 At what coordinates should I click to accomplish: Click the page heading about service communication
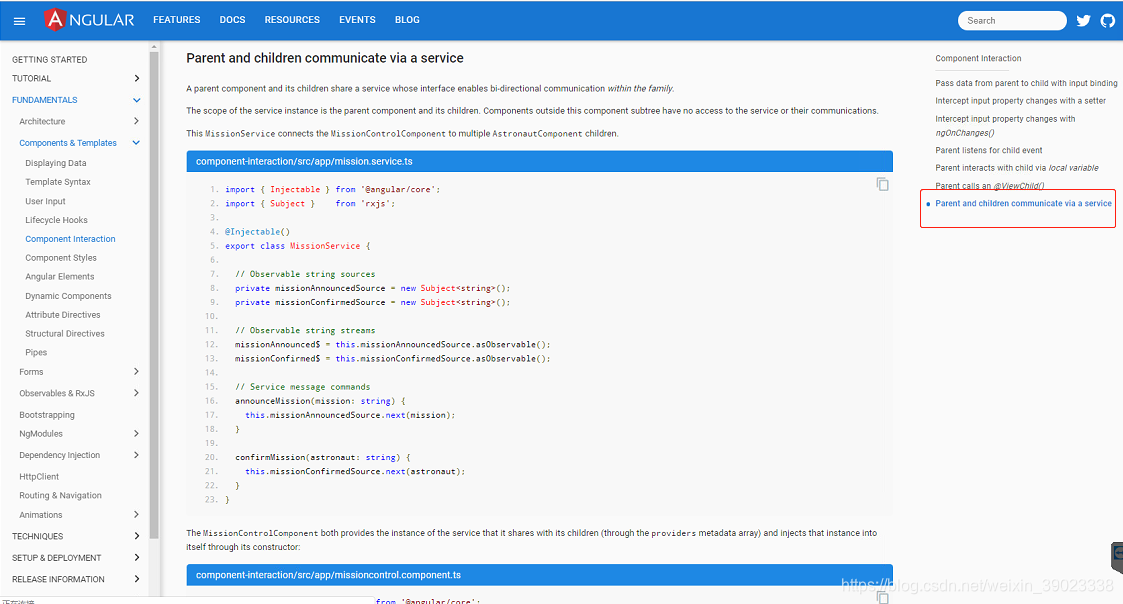pos(324,58)
